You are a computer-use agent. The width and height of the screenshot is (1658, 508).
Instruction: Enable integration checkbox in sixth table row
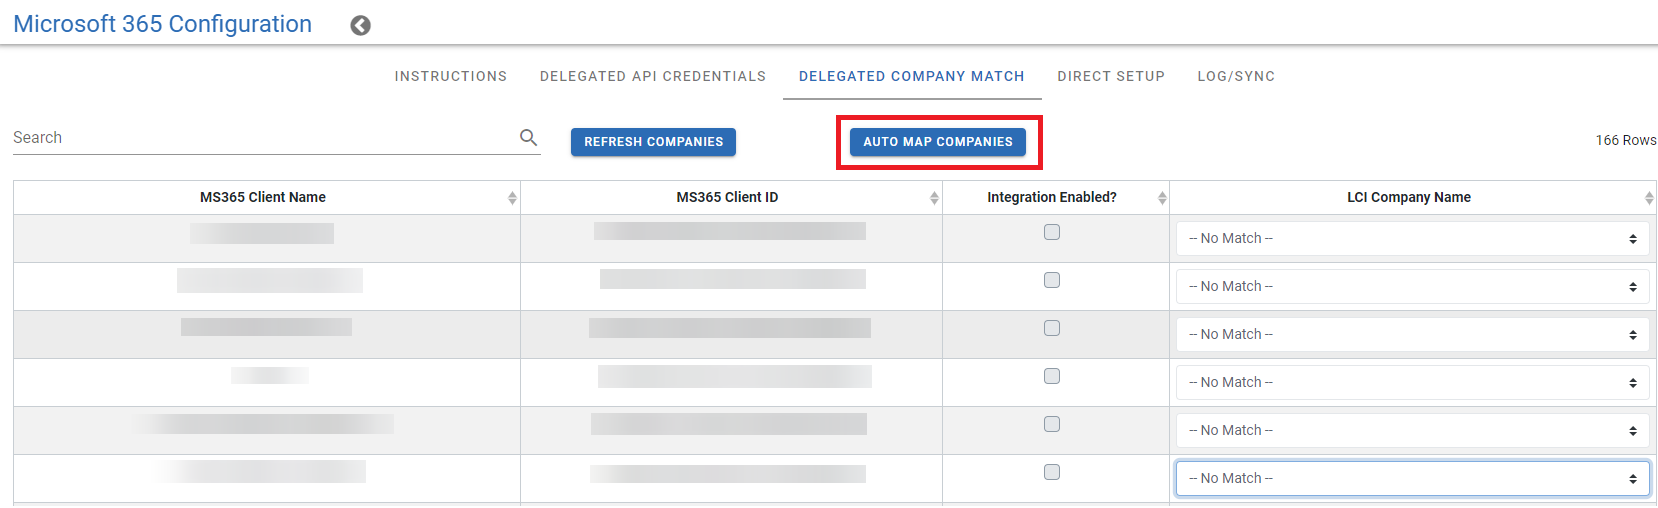1052,472
